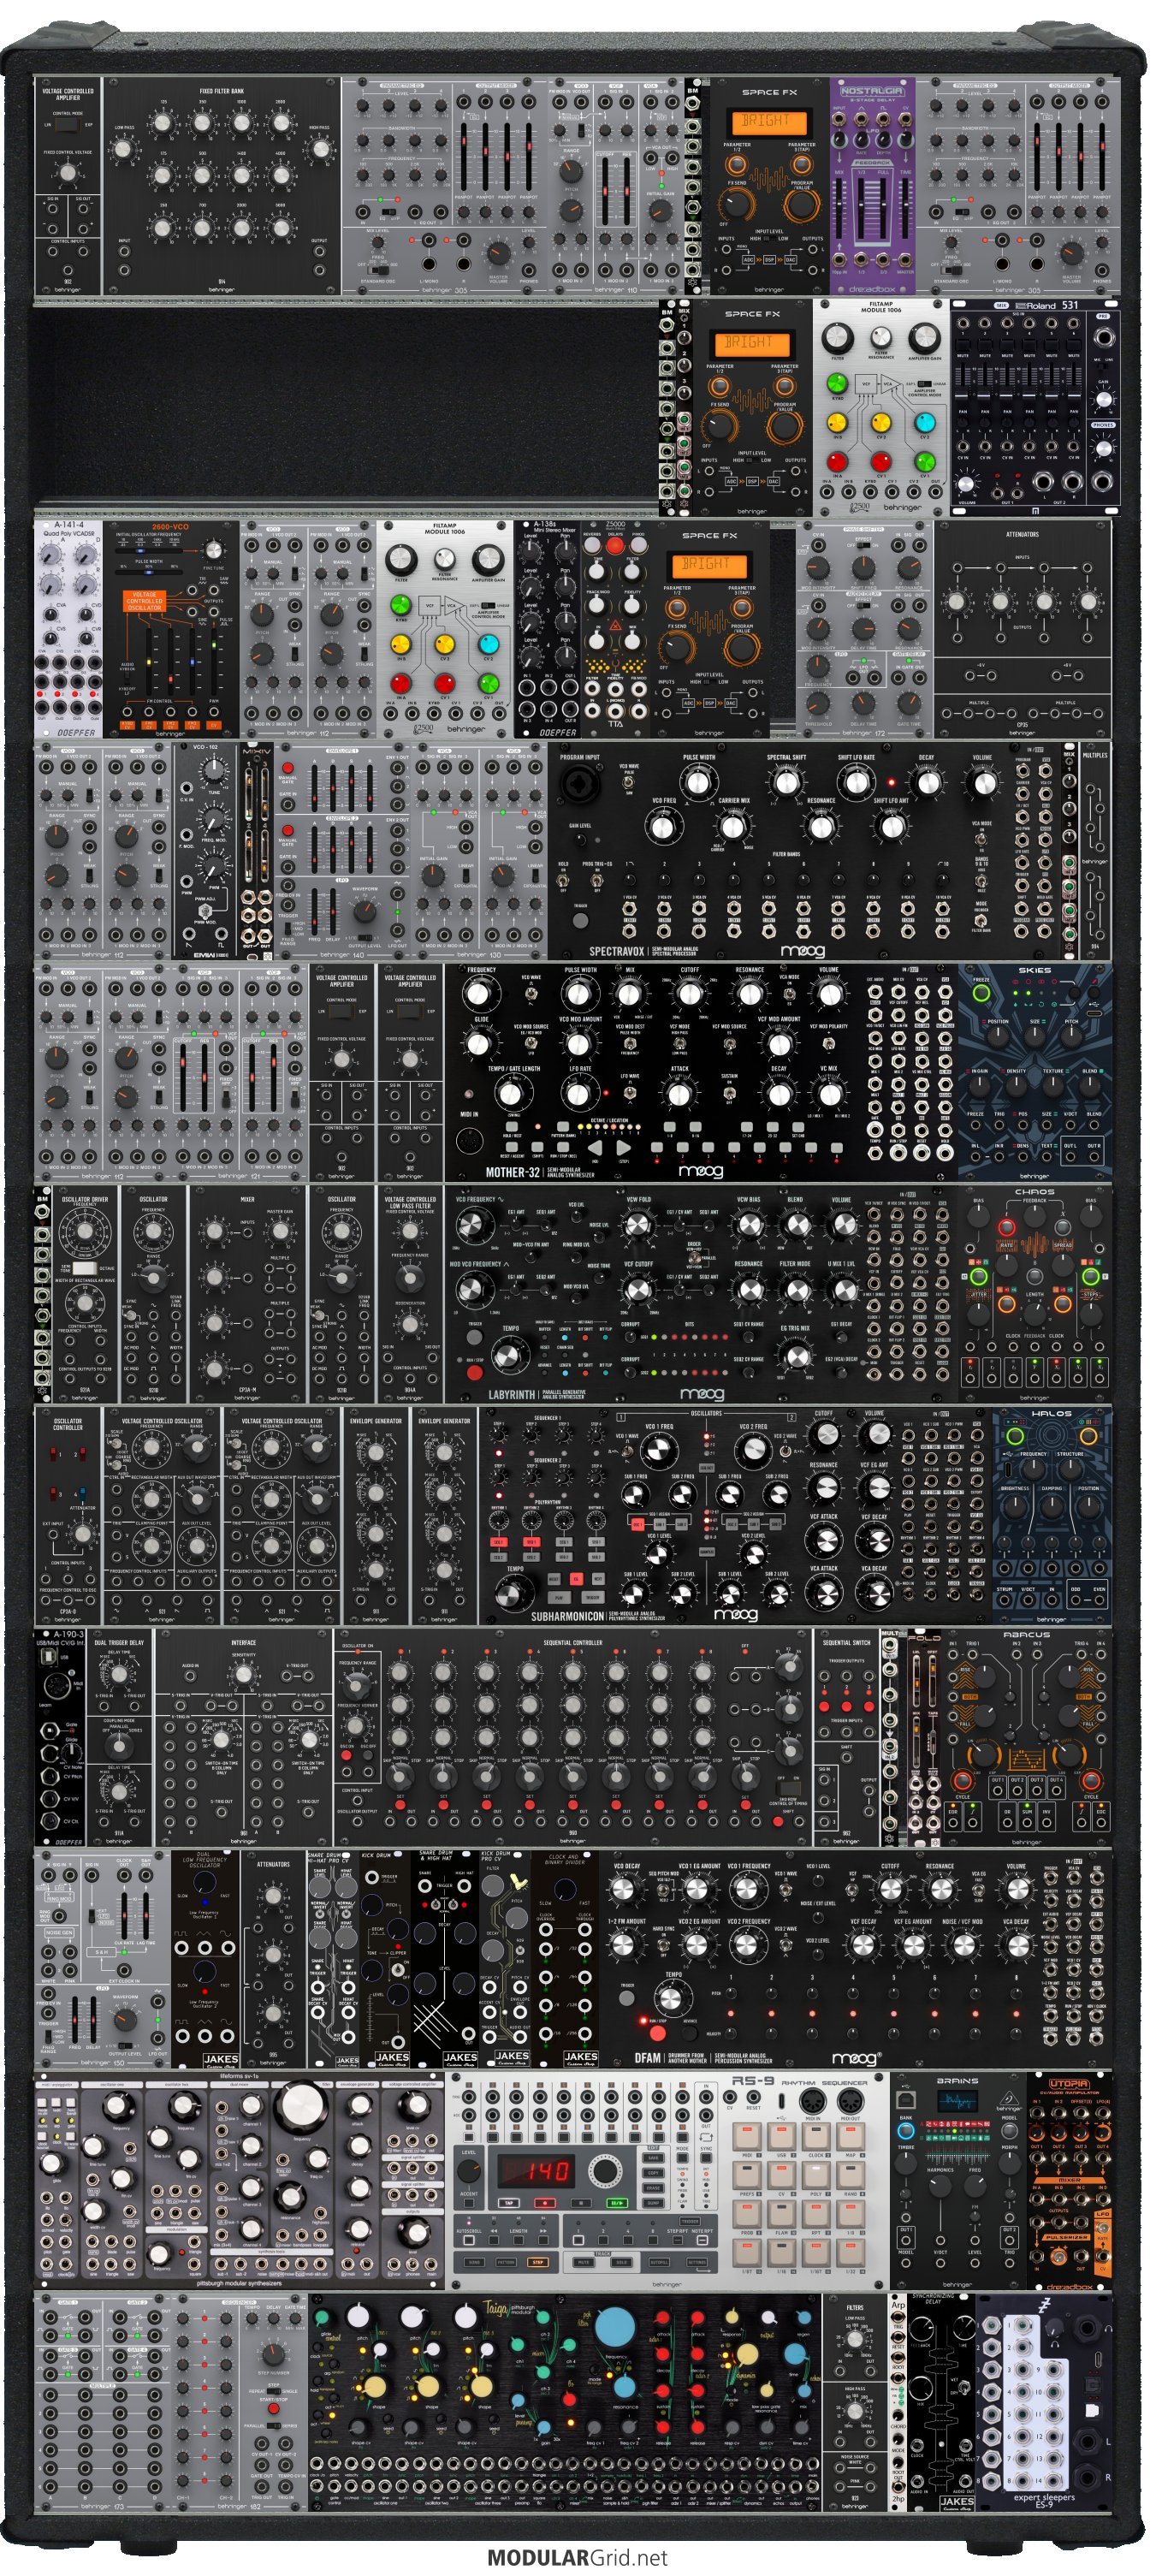
Task: Select the purple Nostalgia delay module
Action: click(871, 186)
